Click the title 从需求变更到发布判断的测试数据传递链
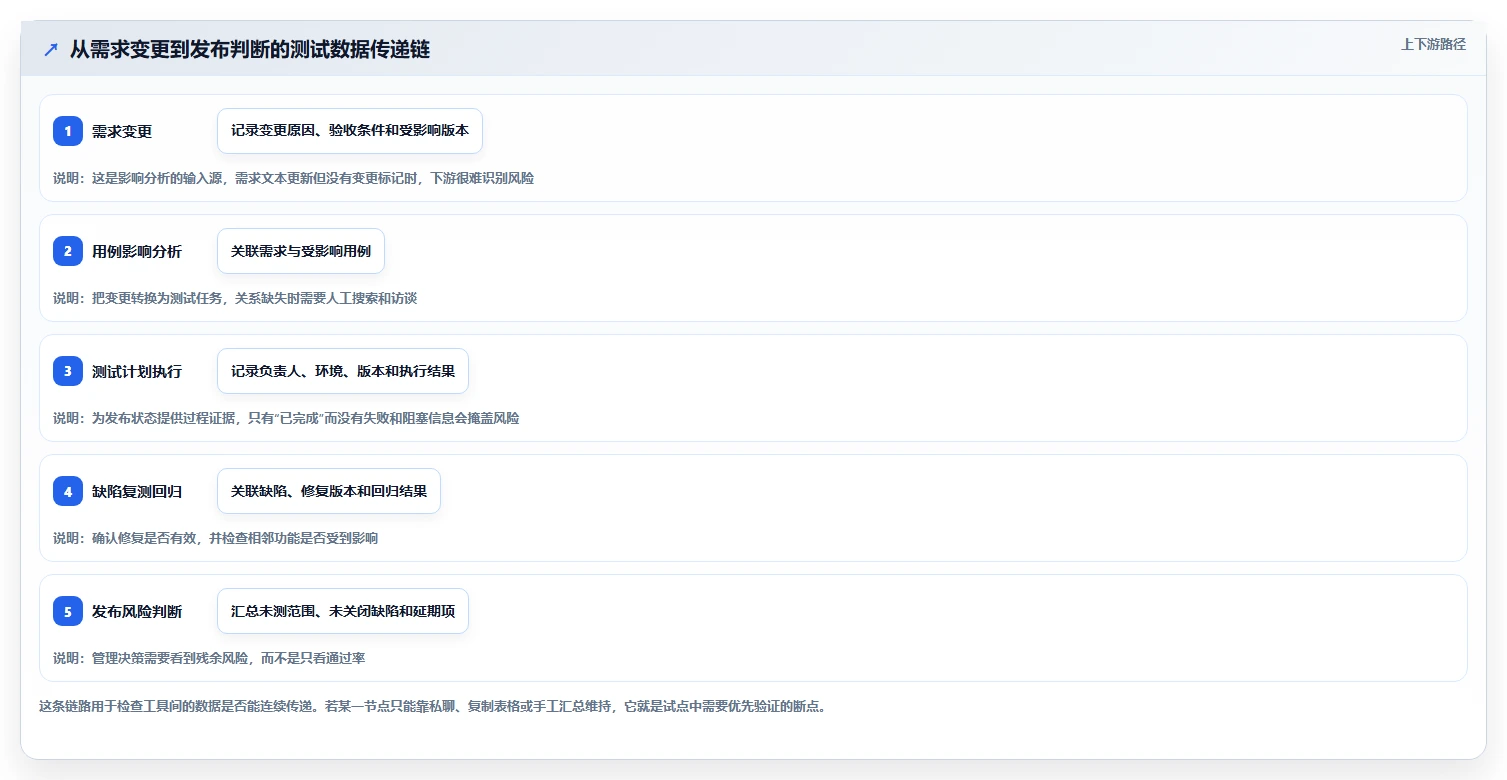The height and width of the screenshot is (780, 1507). pos(250,49)
